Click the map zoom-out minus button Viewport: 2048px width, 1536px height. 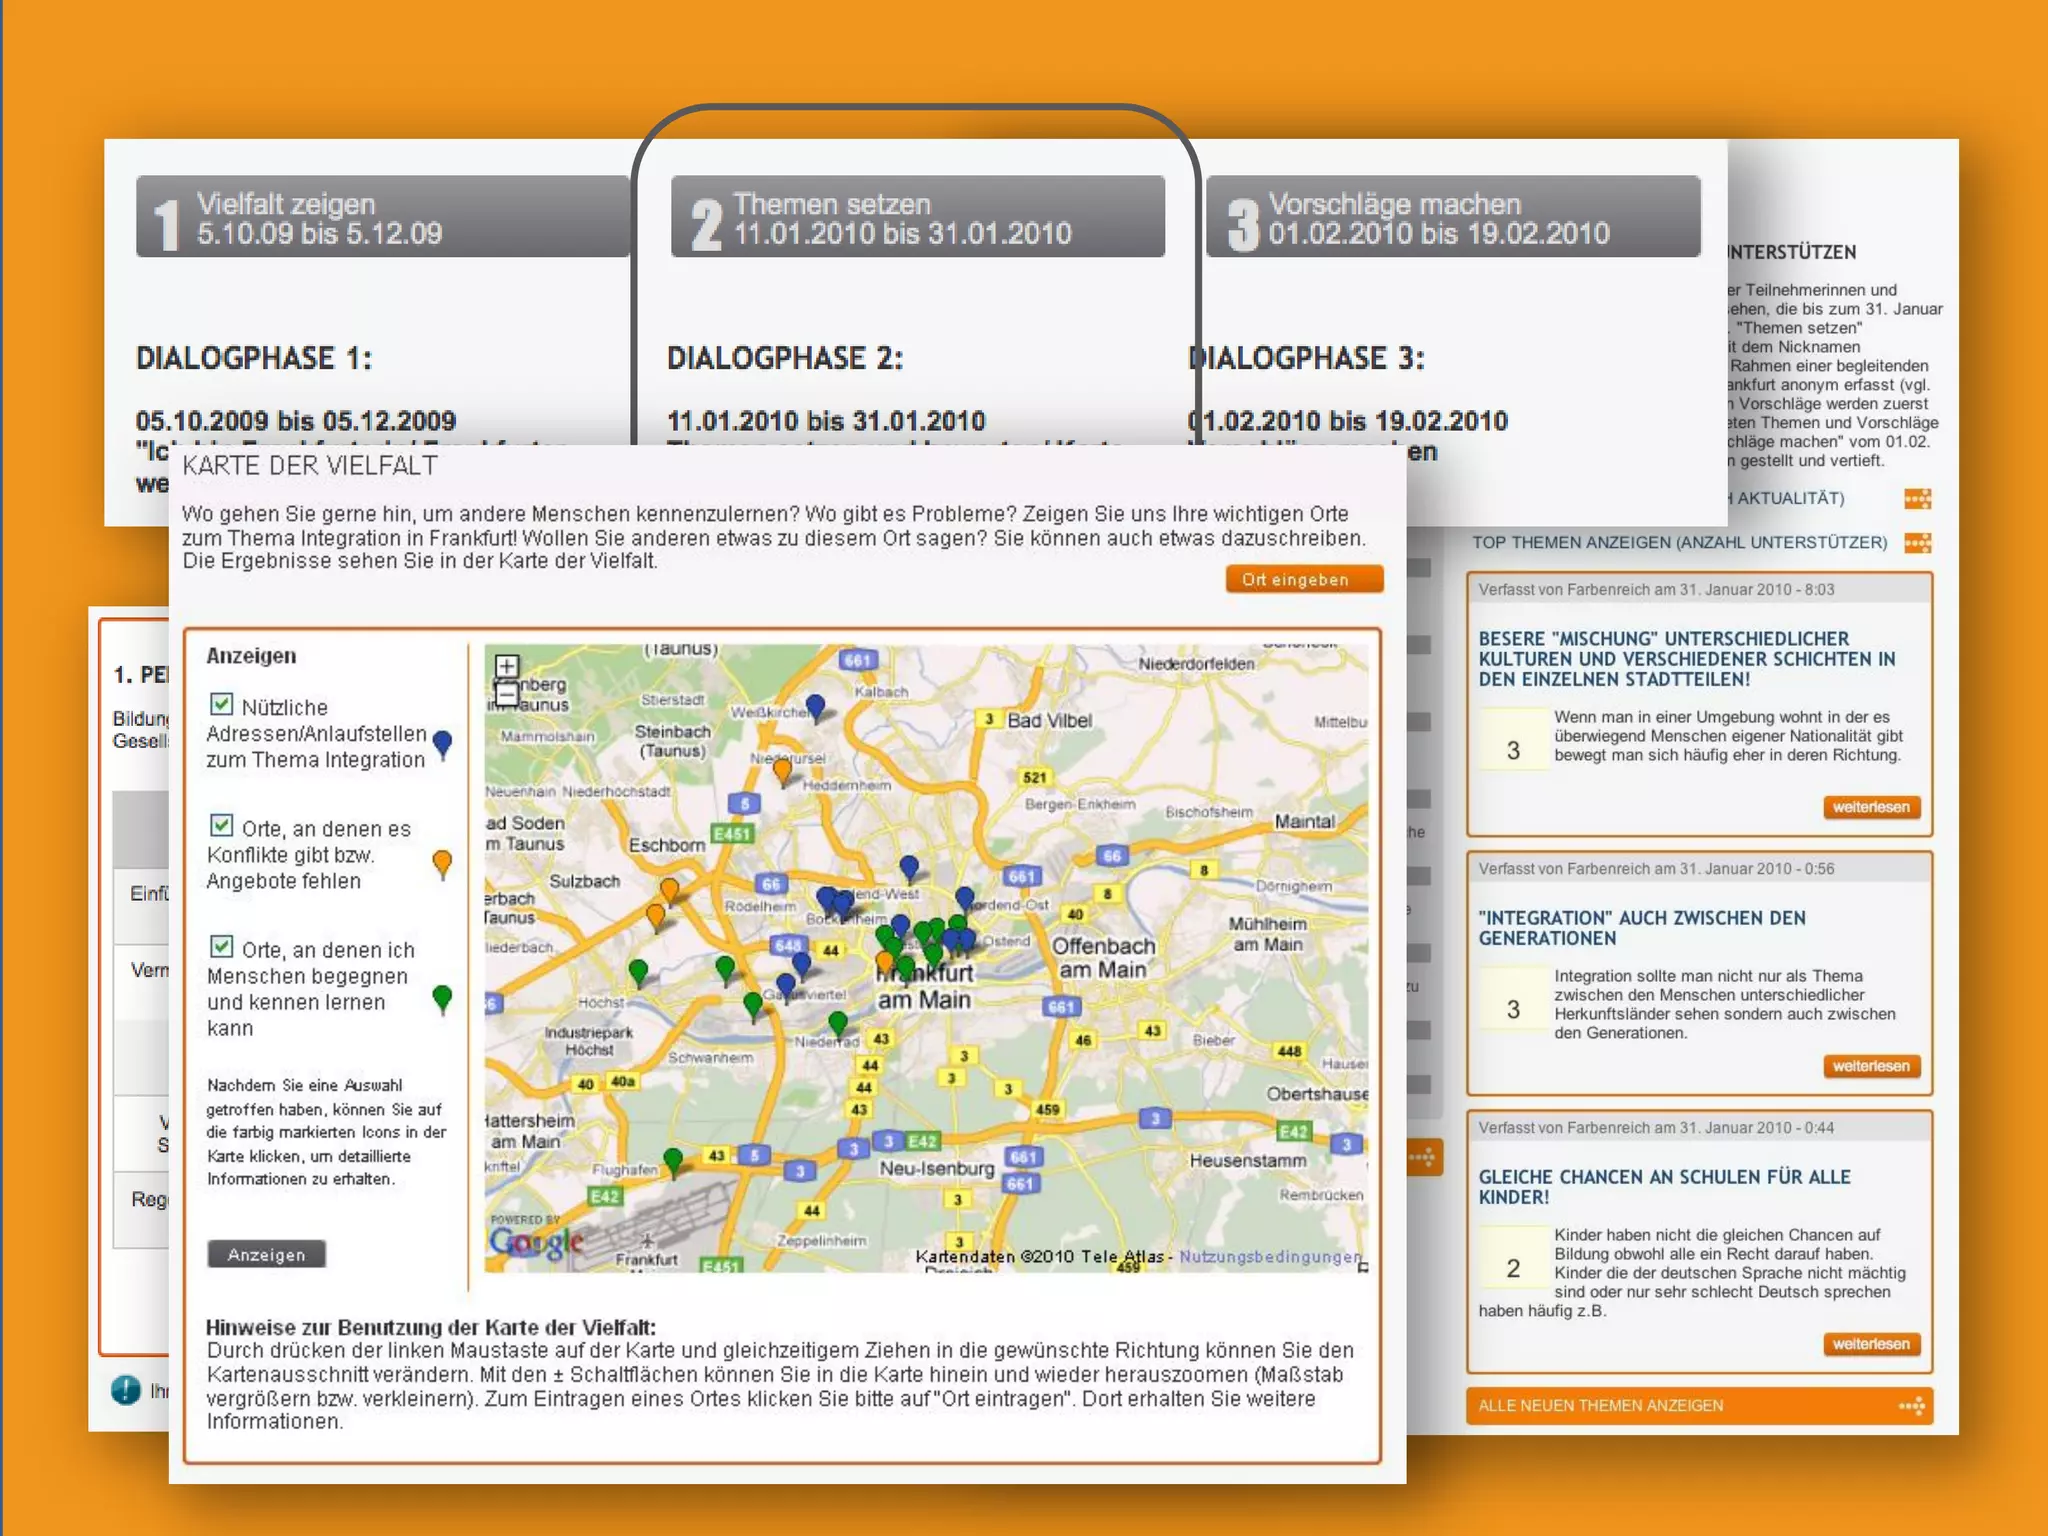pos(507,693)
